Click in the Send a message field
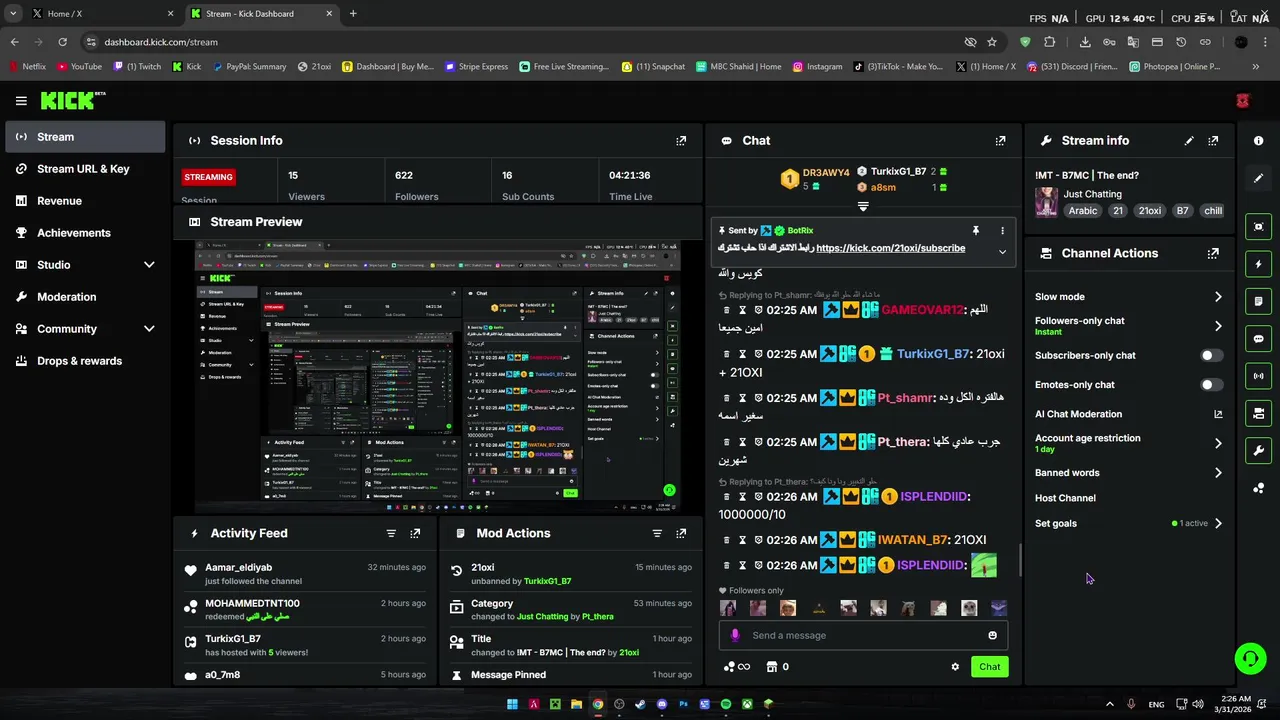1280x720 pixels. pos(865,636)
